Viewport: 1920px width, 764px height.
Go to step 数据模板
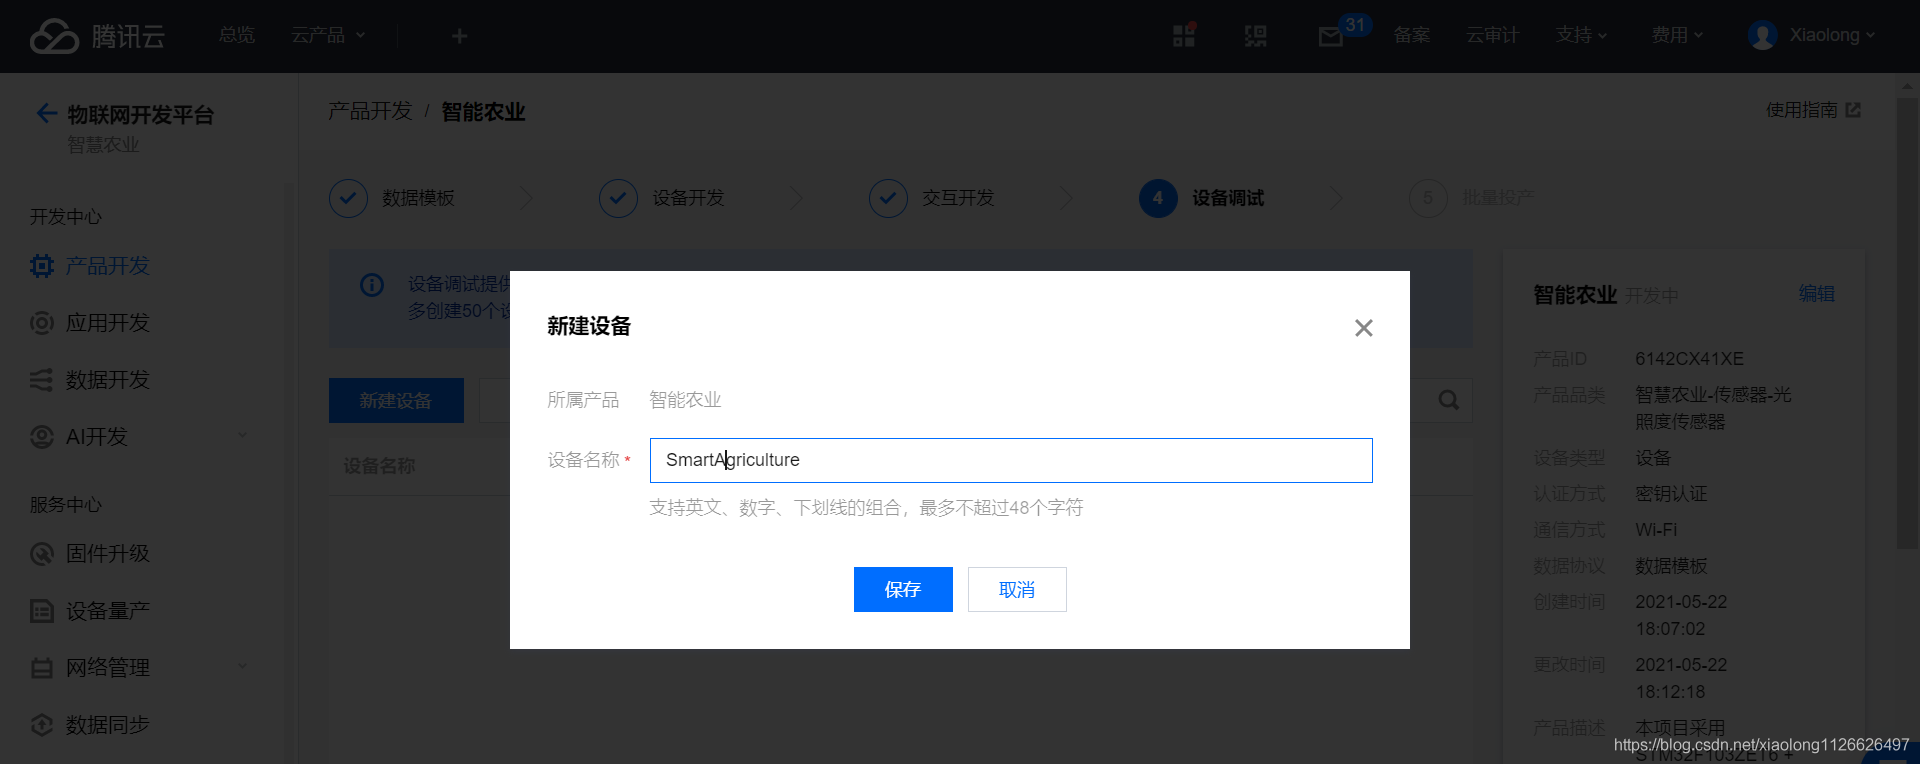coord(392,198)
